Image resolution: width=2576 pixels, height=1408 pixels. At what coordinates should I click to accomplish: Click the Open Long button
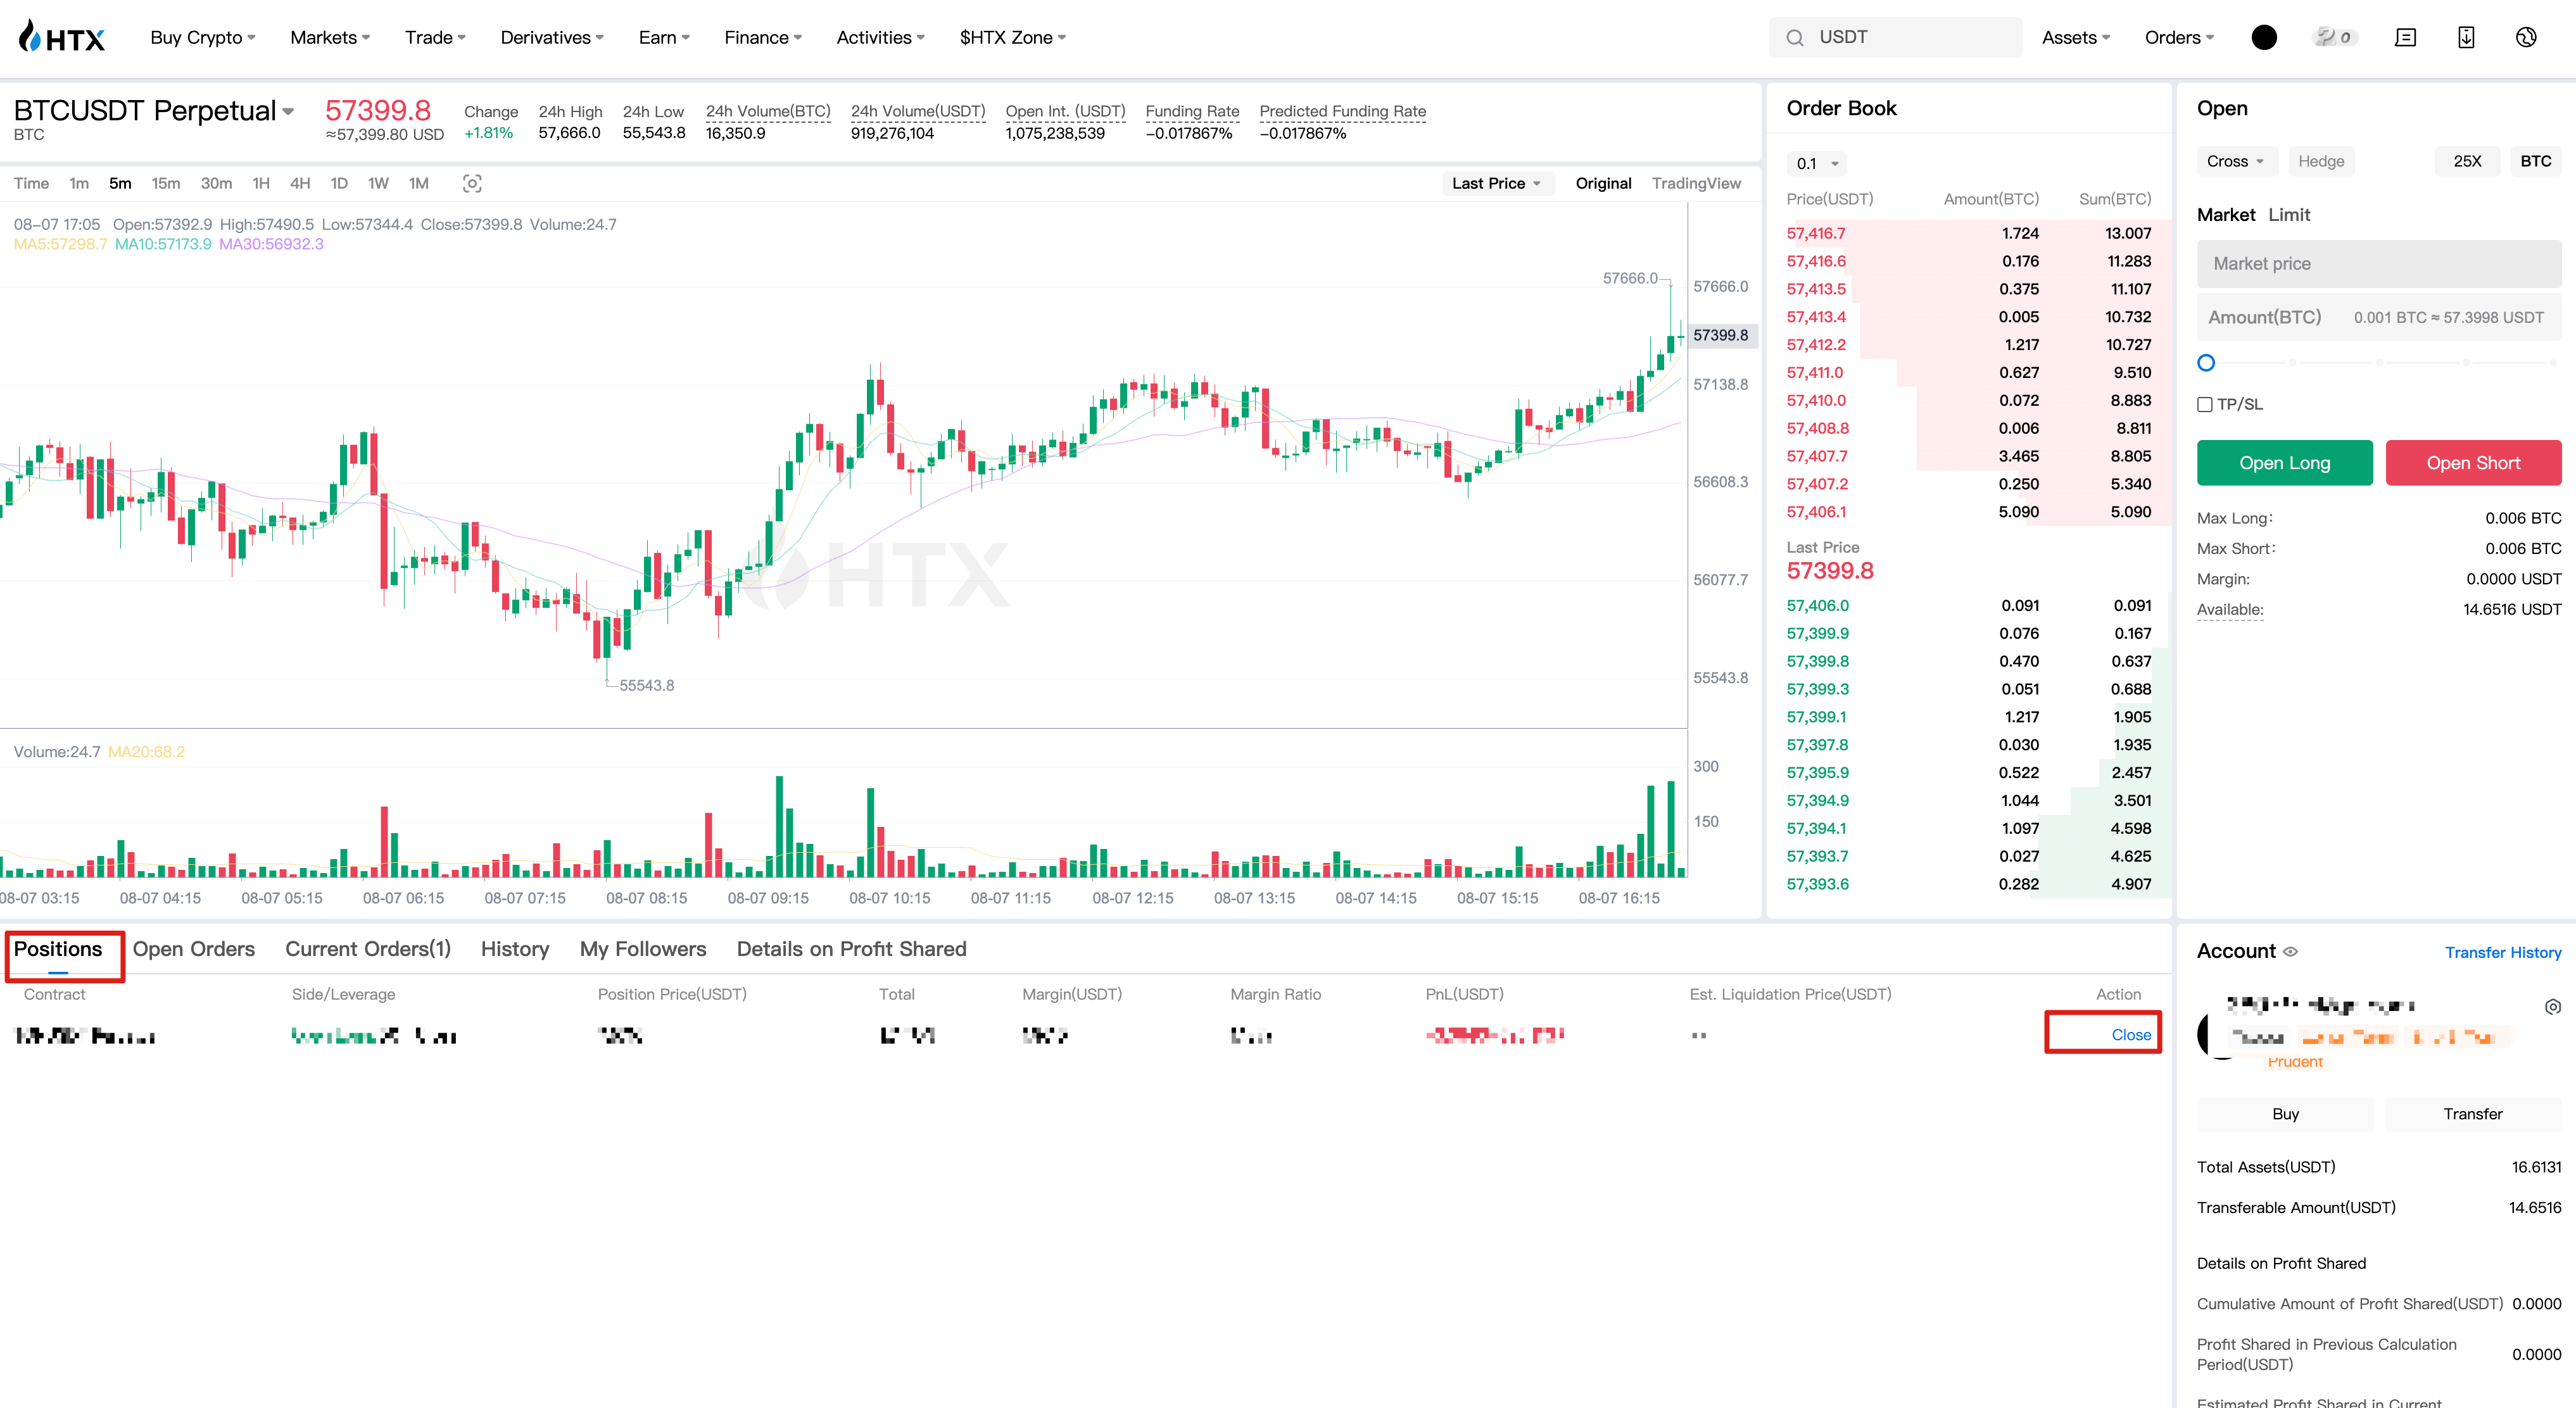click(x=2284, y=463)
